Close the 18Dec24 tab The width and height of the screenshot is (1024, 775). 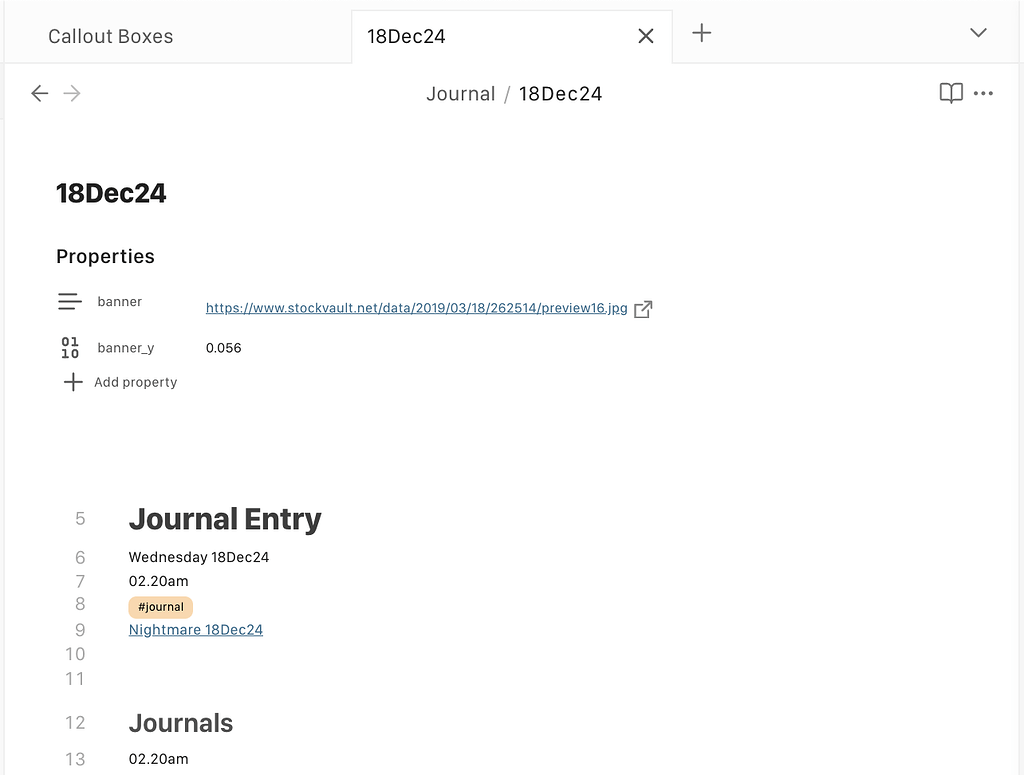(x=646, y=36)
